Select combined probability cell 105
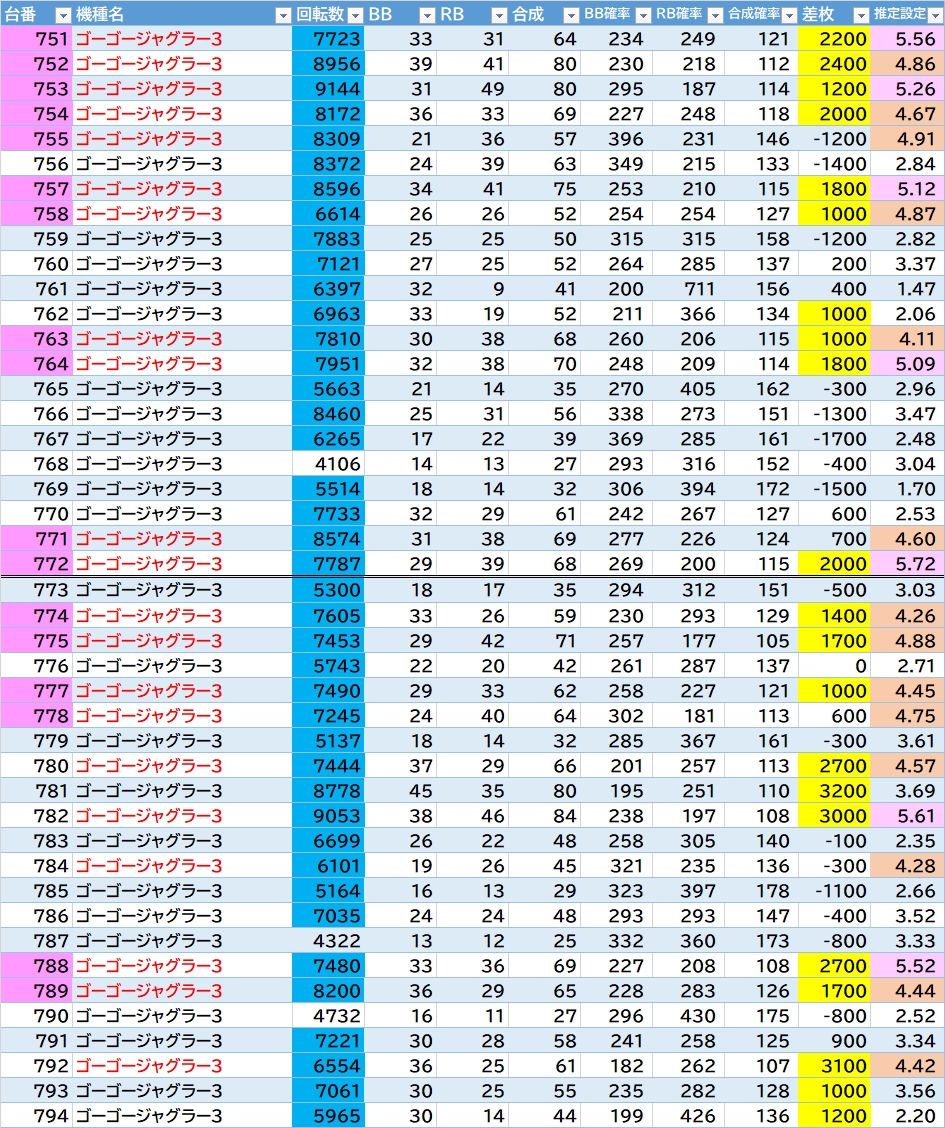The width and height of the screenshot is (945, 1128). [x=760, y=641]
